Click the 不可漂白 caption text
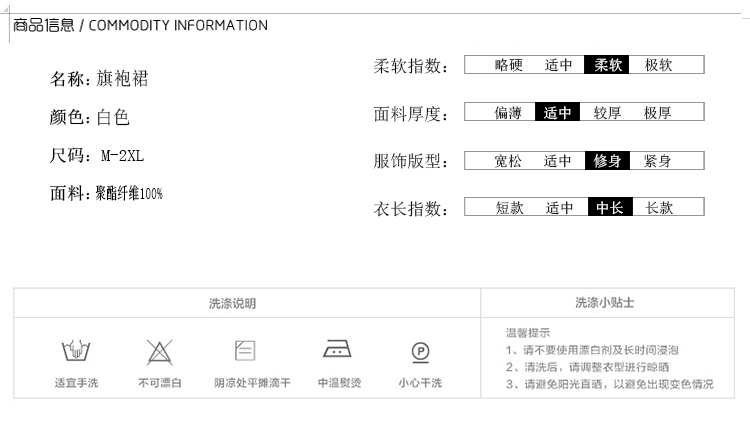Viewport: 750px width, 432px height. tap(160, 383)
